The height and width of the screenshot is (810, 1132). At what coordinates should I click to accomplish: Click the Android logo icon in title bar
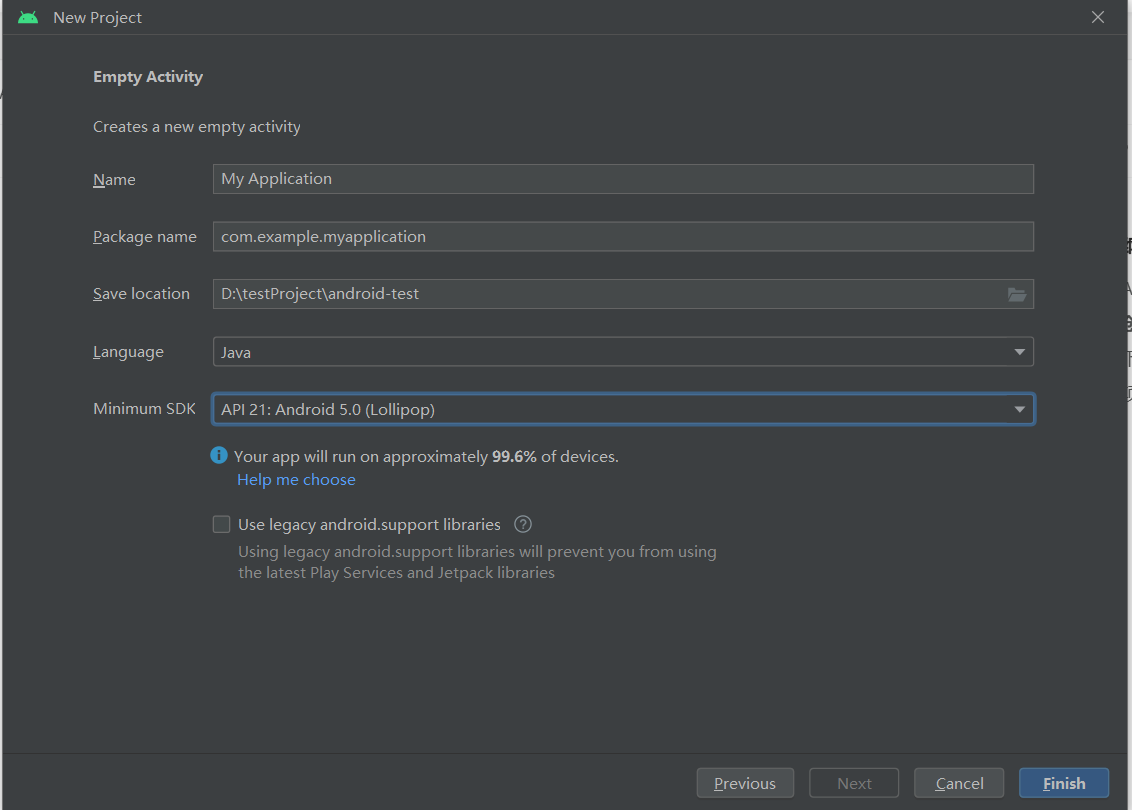(x=28, y=17)
